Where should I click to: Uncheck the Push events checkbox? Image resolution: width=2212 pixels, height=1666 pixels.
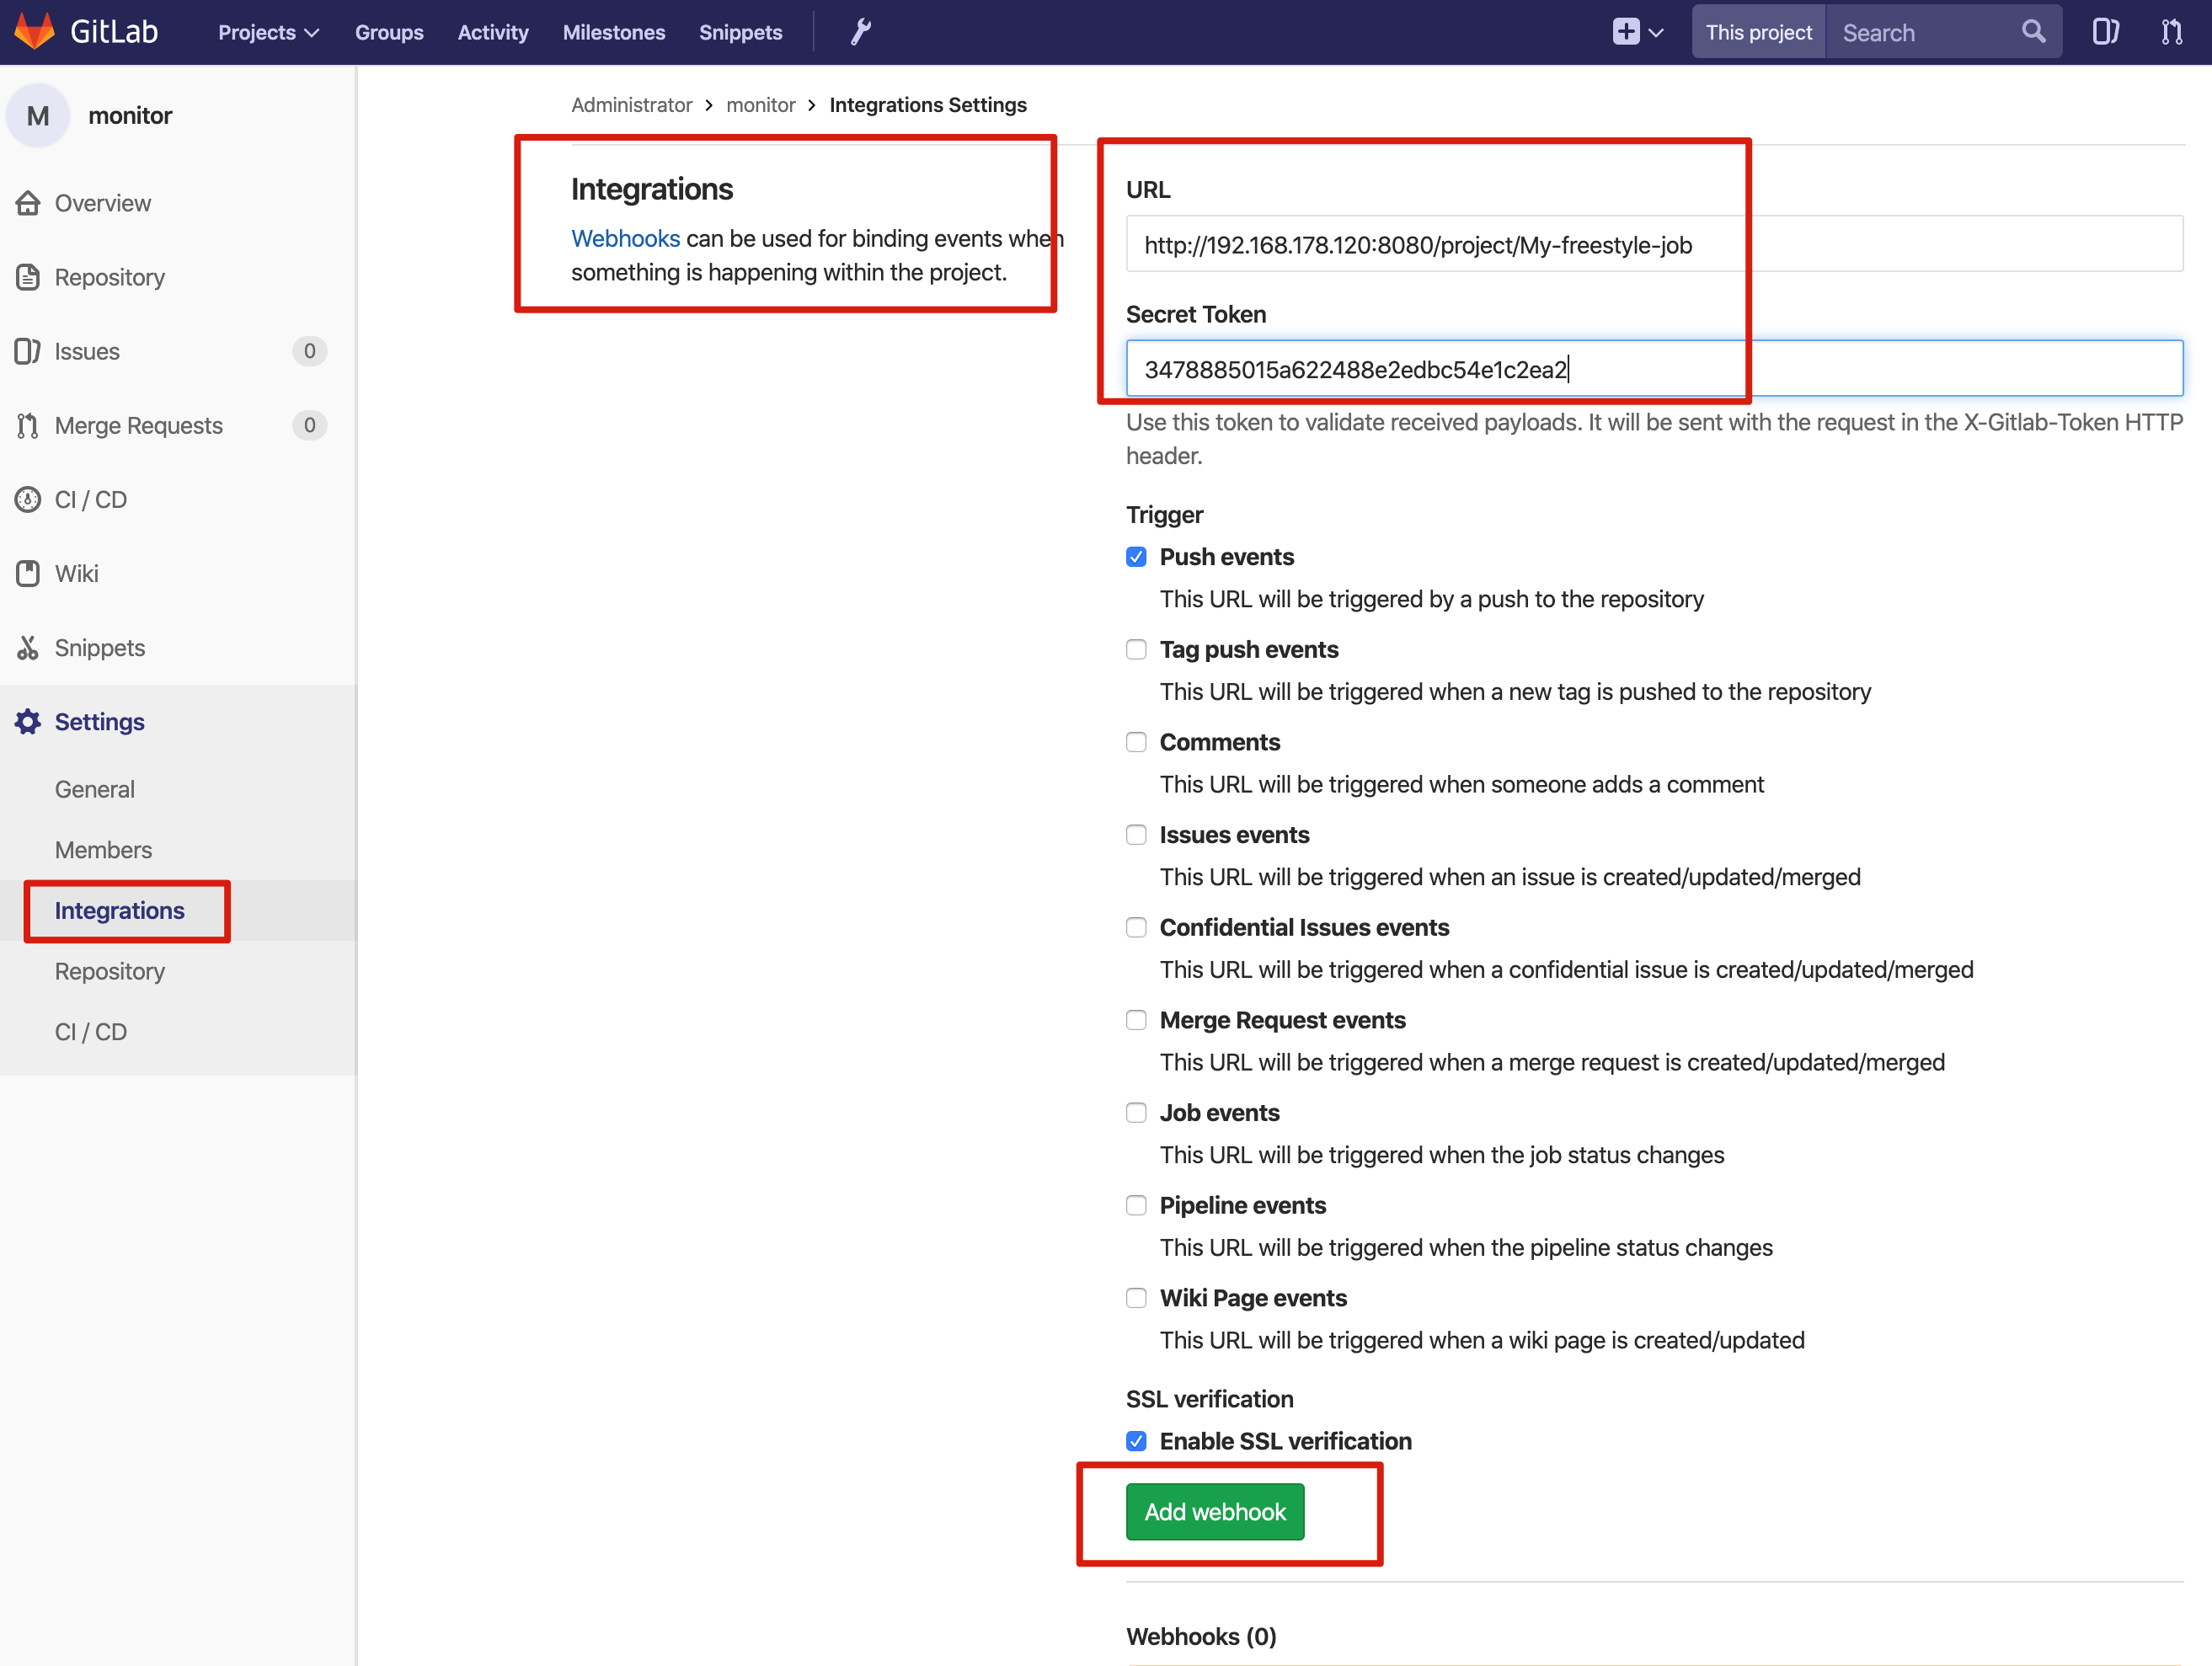(x=1136, y=557)
